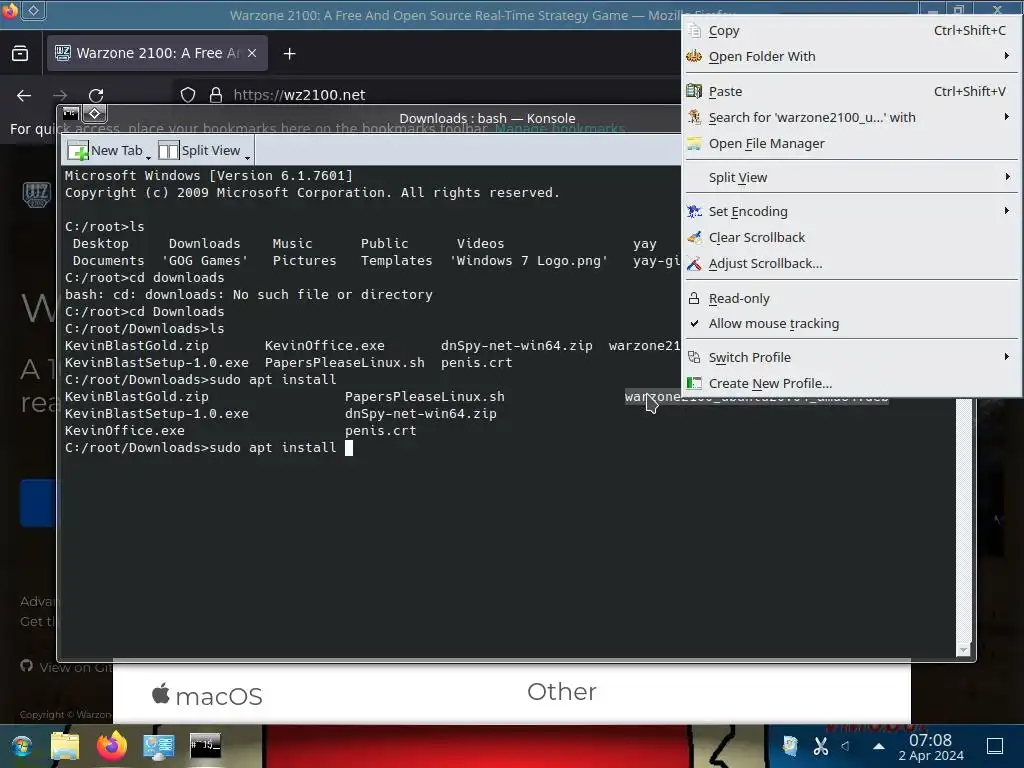Click Firefox tracking protection shield icon
The image size is (1024, 768).
click(x=188, y=95)
